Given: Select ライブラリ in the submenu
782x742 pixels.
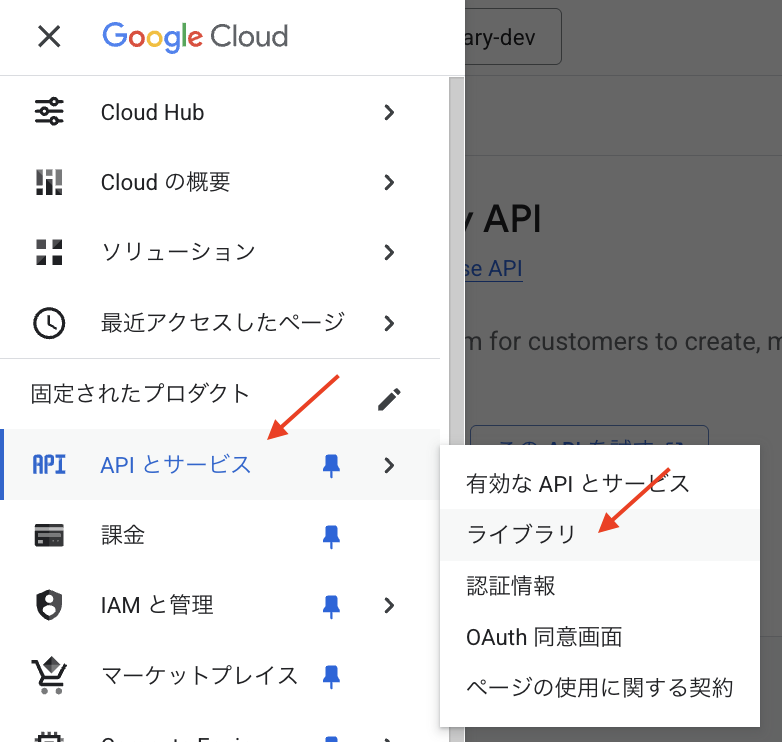Looking at the screenshot, I should tap(521, 535).
